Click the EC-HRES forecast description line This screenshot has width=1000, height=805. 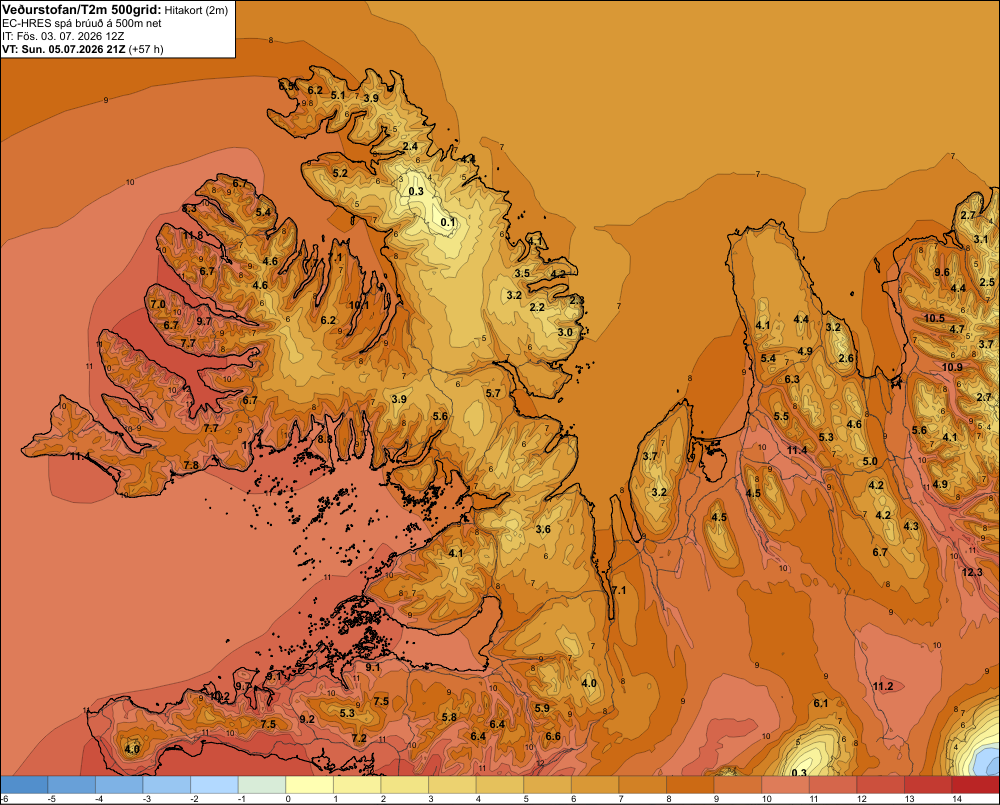click(82, 23)
